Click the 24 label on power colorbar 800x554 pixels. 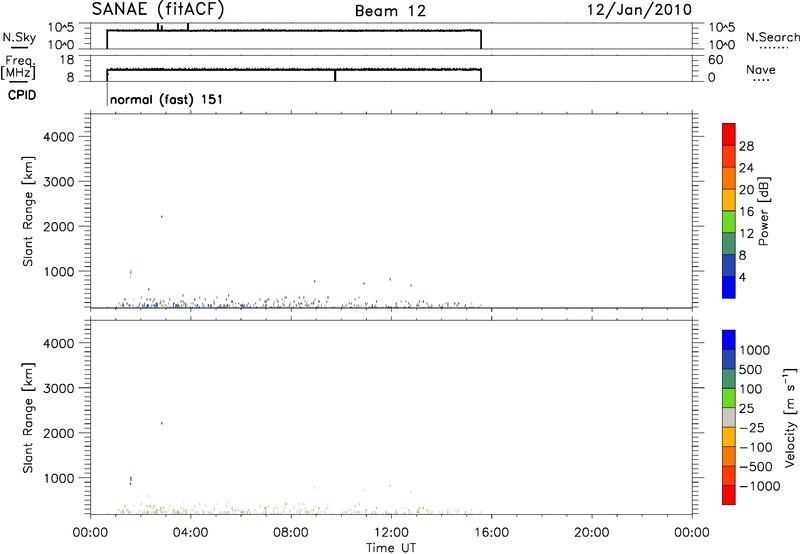tap(746, 168)
